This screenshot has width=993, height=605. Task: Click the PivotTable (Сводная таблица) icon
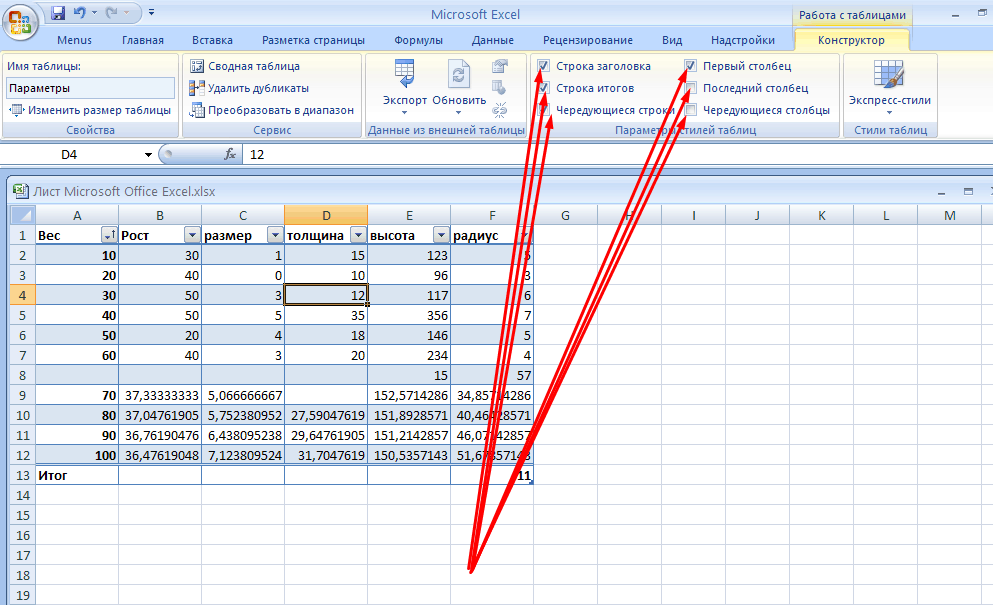[197, 66]
